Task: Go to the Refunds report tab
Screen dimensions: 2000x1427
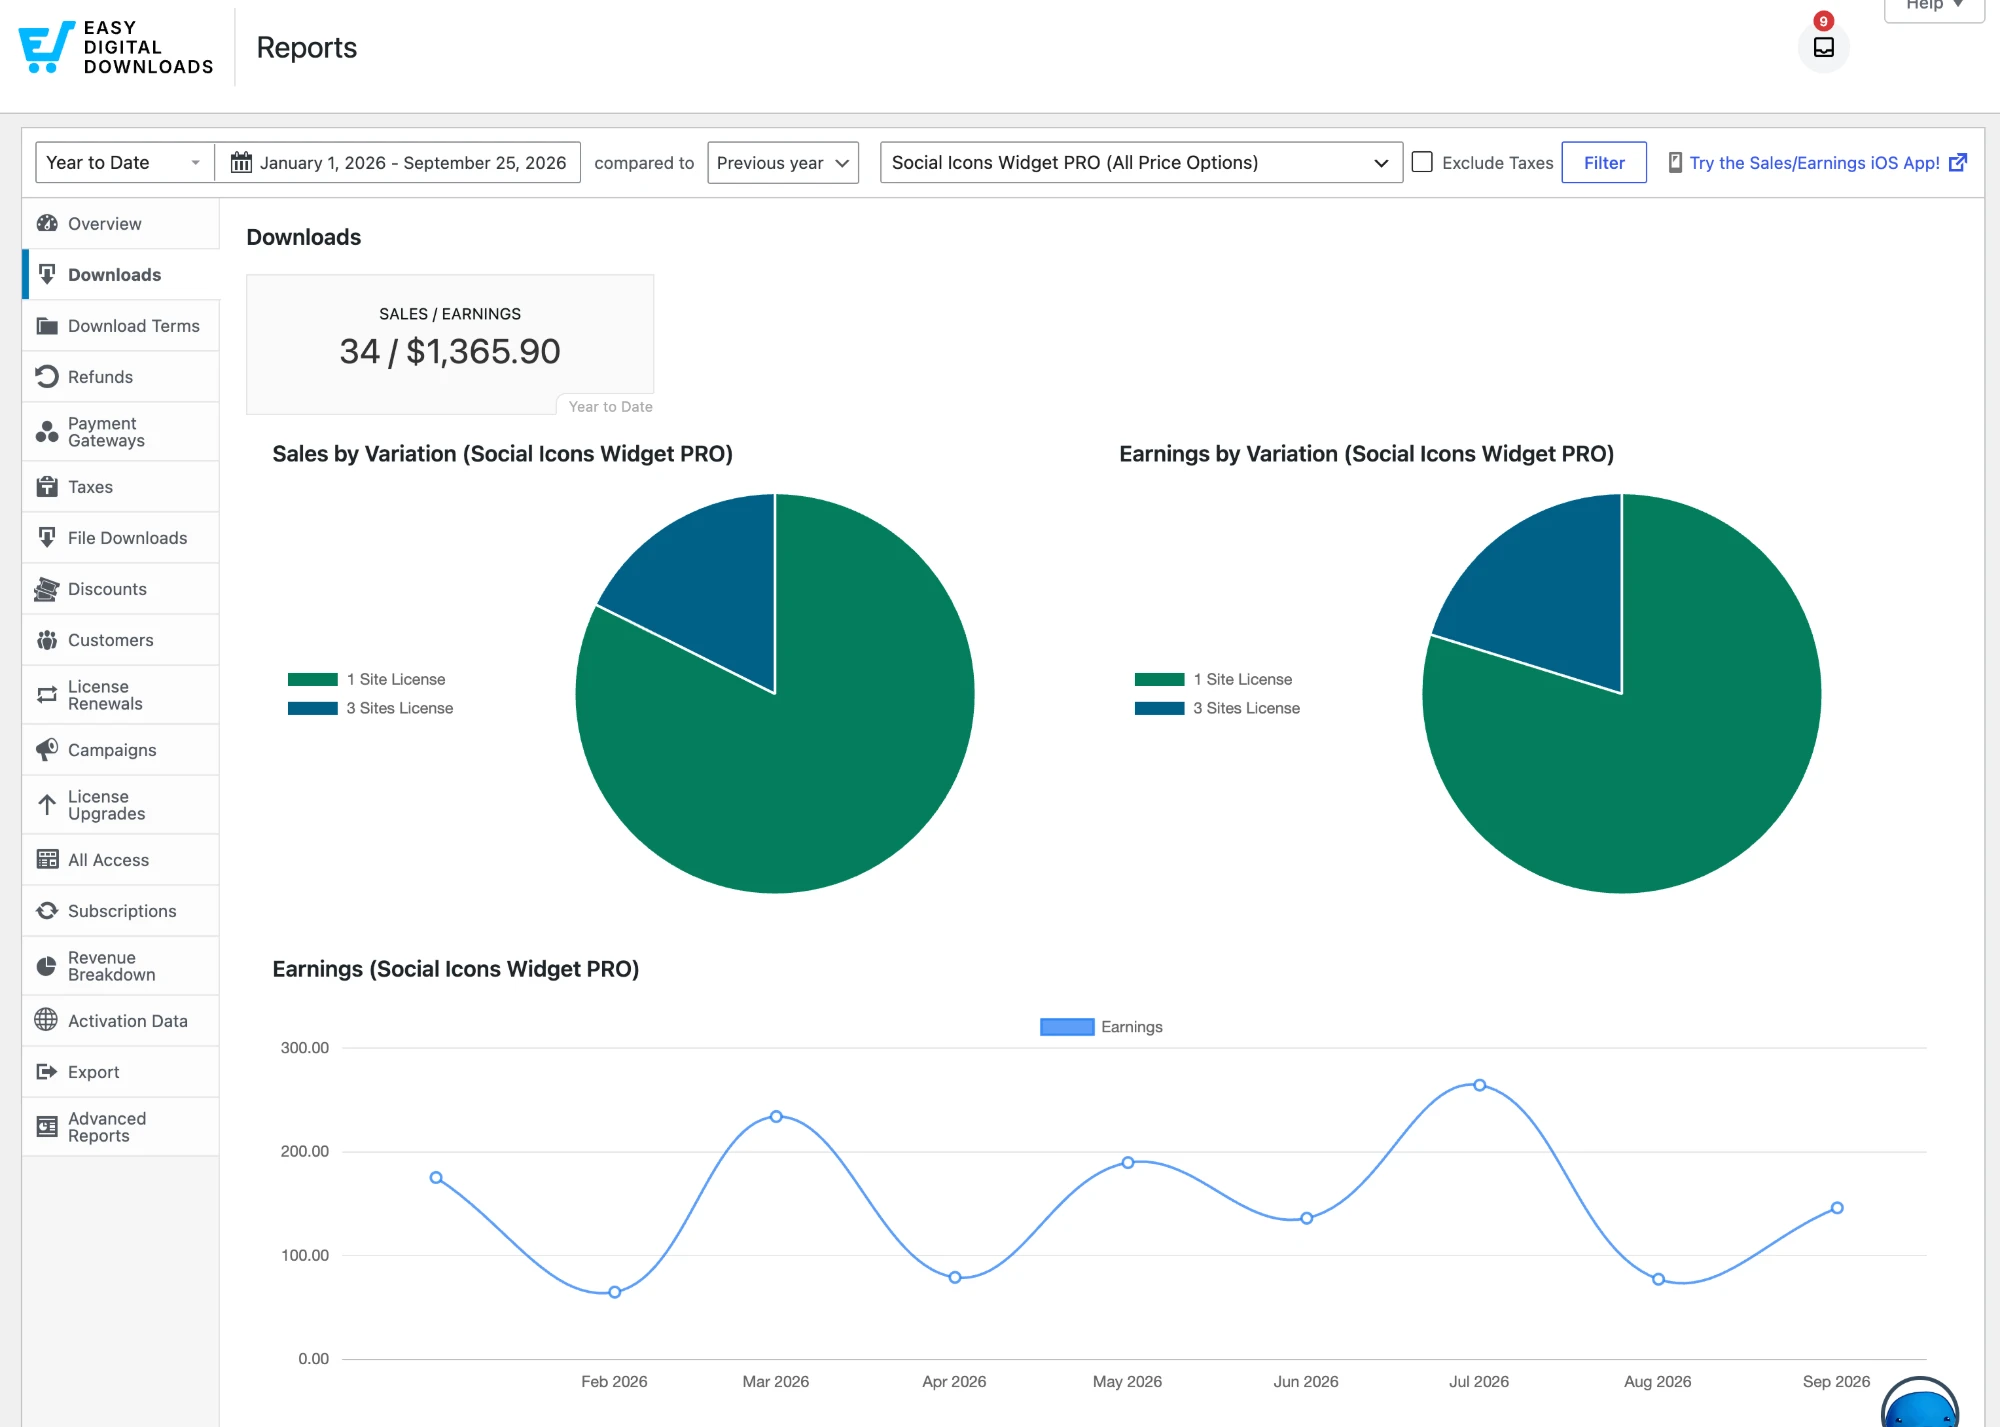Action: click(x=121, y=376)
